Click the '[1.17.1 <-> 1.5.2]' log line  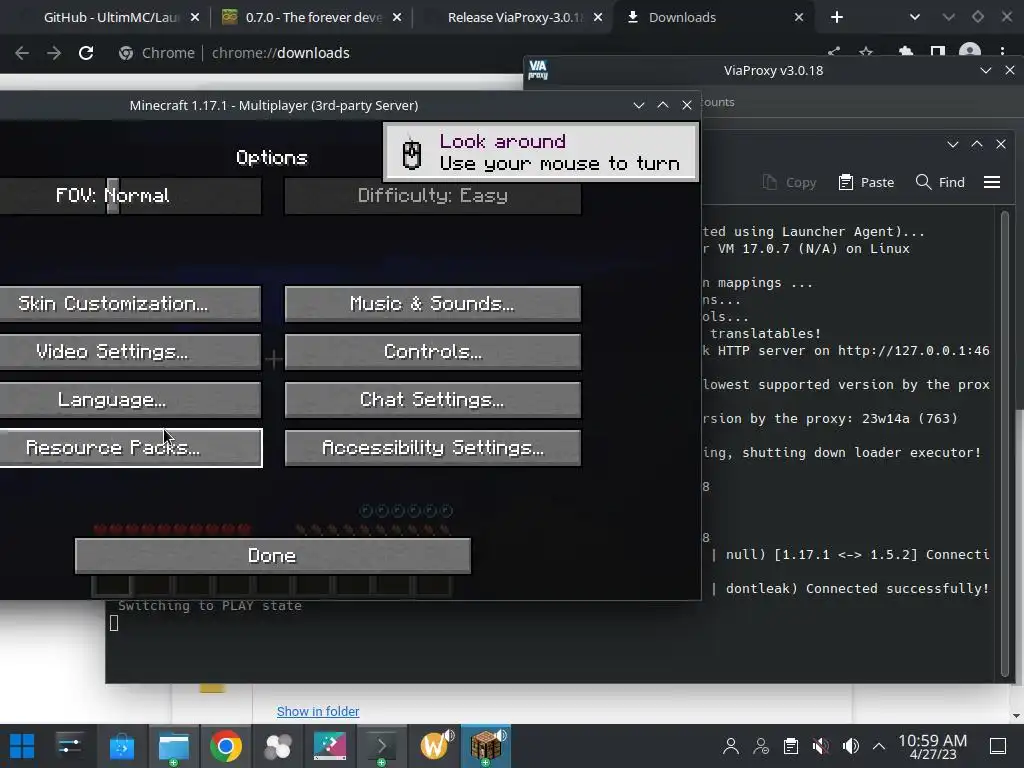click(x=850, y=554)
